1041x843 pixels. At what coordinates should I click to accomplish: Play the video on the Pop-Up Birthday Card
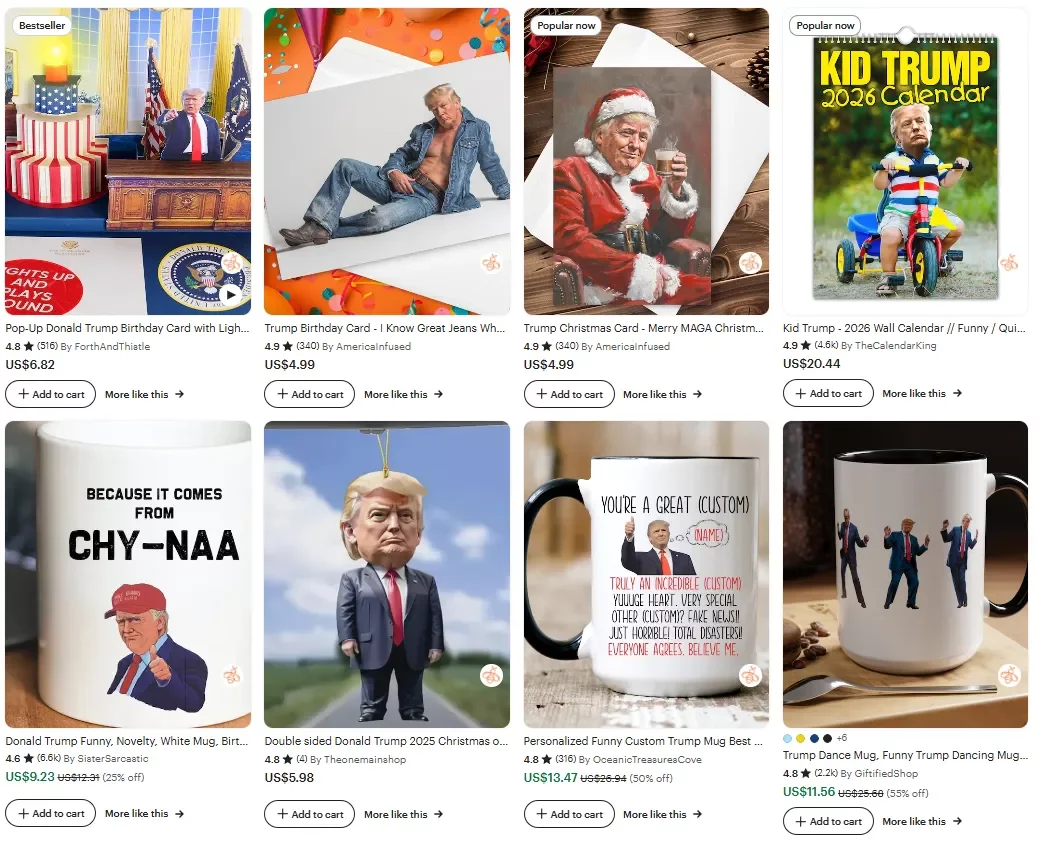(230, 295)
